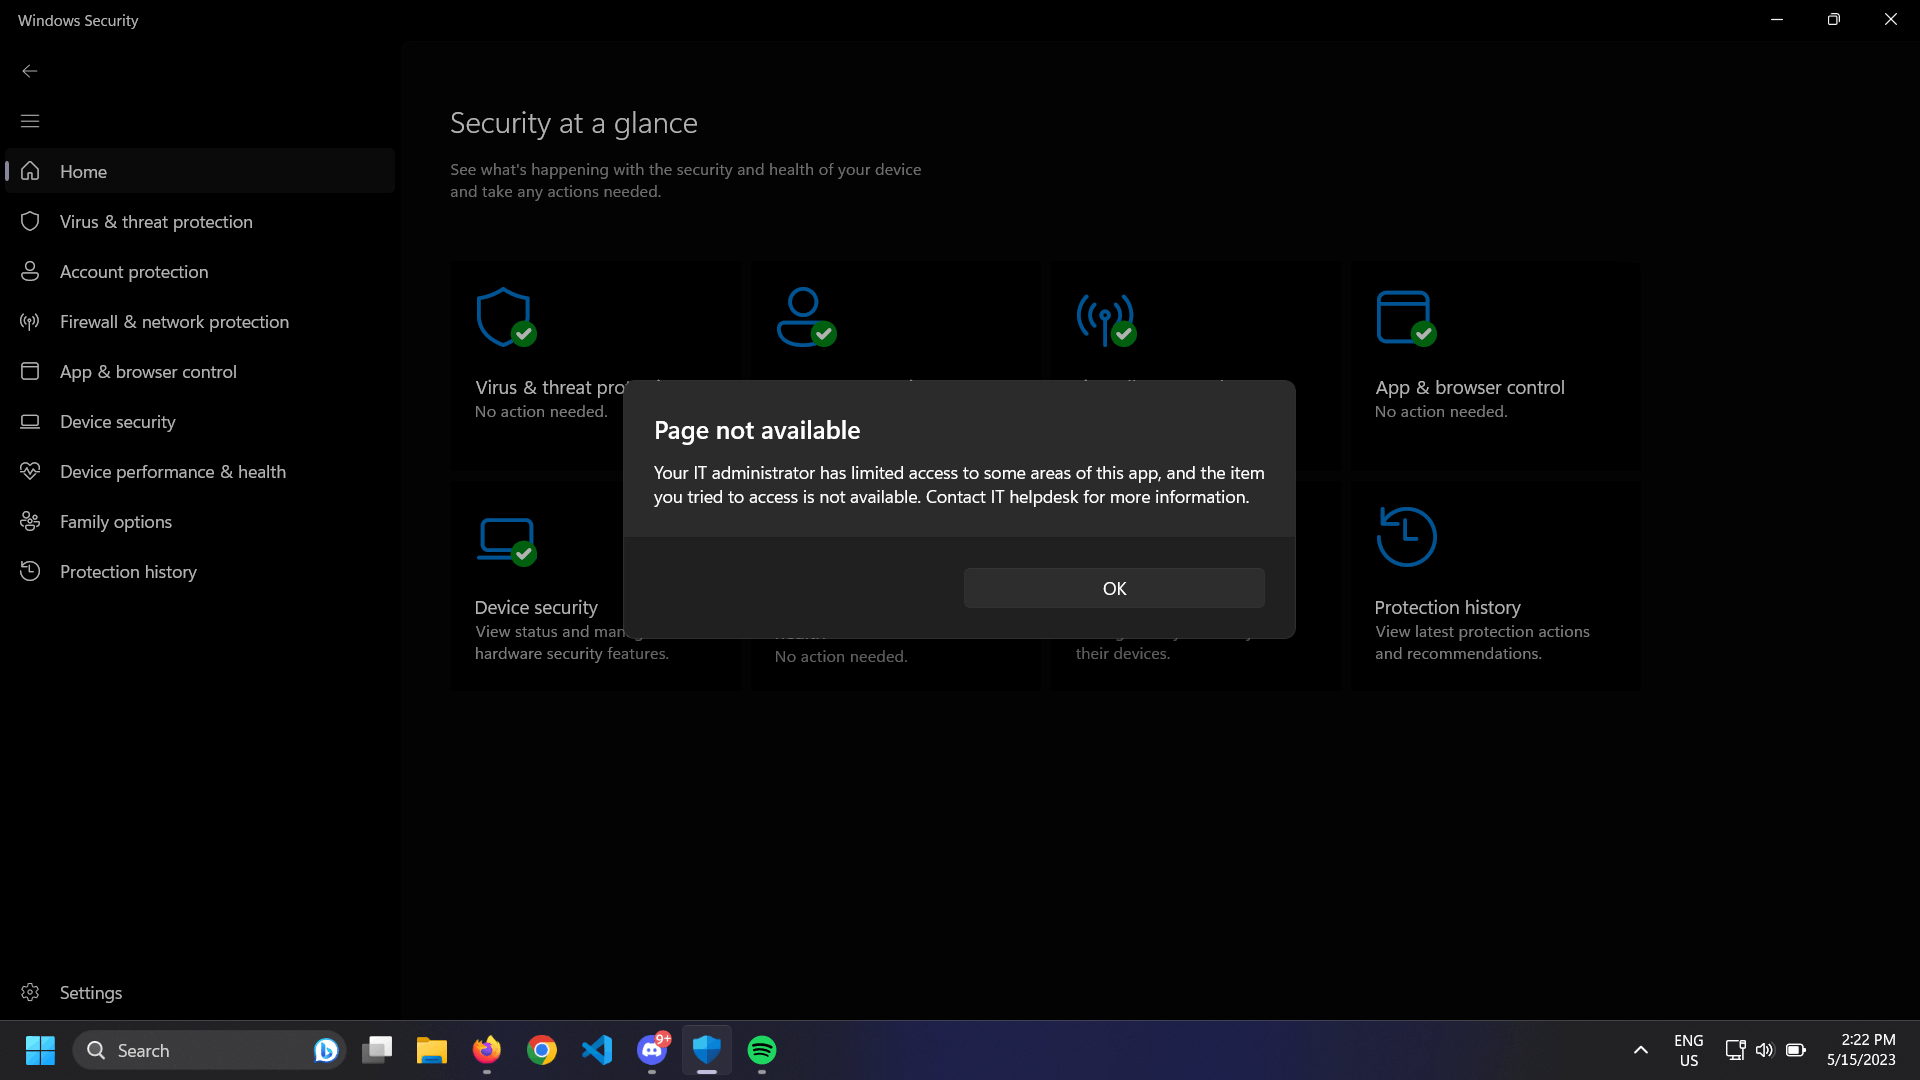Click Device security laptop icon in sidebar
Image resolution: width=1920 pixels, height=1080 pixels.
(30, 421)
